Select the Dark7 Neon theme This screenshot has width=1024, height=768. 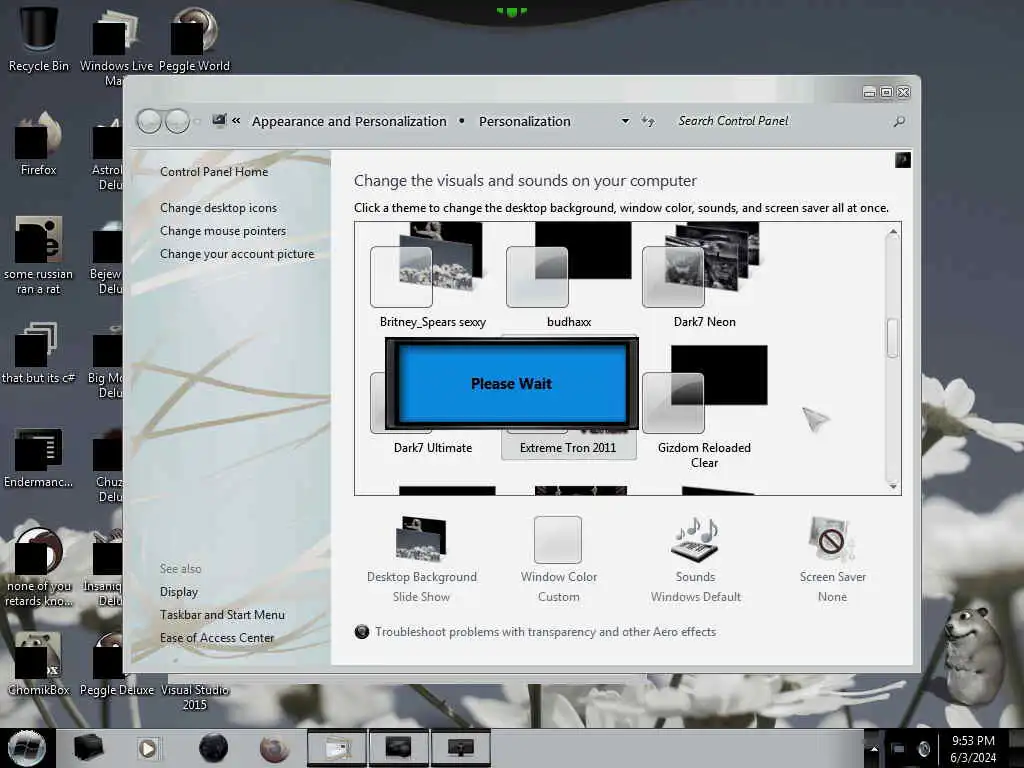click(704, 275)
